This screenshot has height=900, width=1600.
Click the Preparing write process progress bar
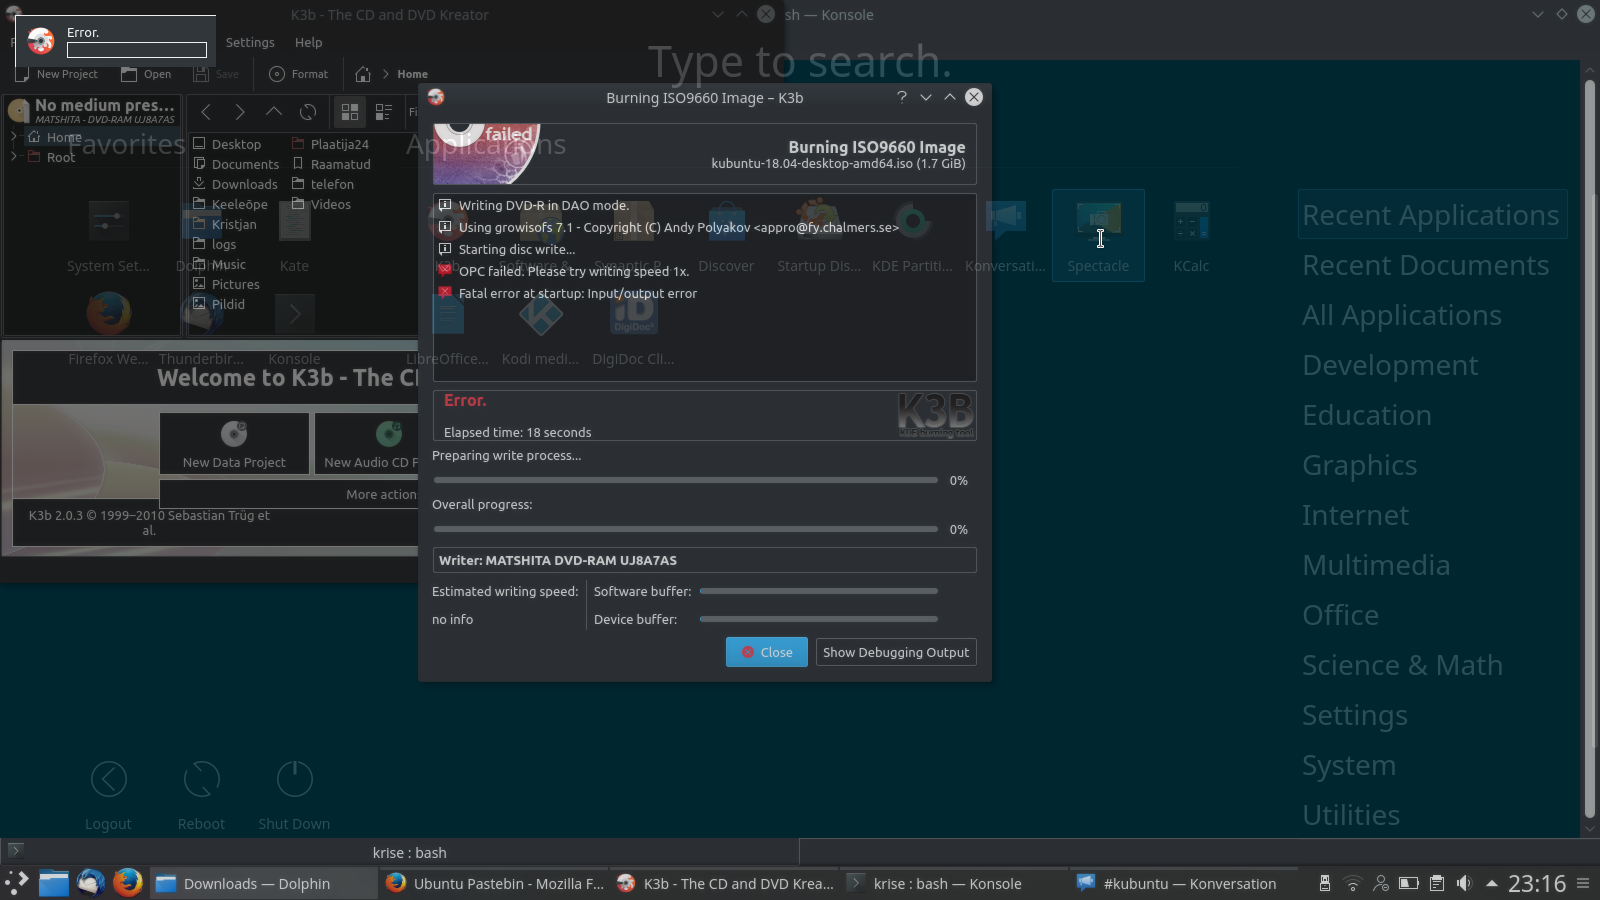(x=686, y=480)
